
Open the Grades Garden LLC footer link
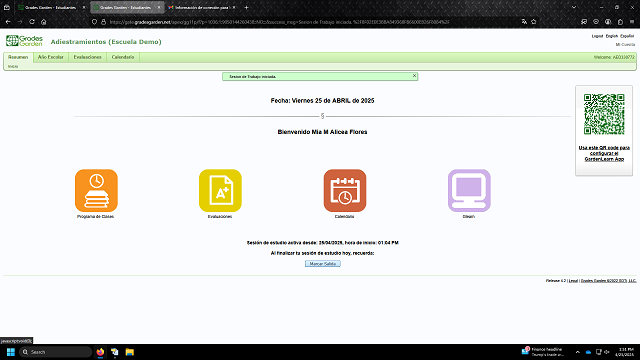608,281
